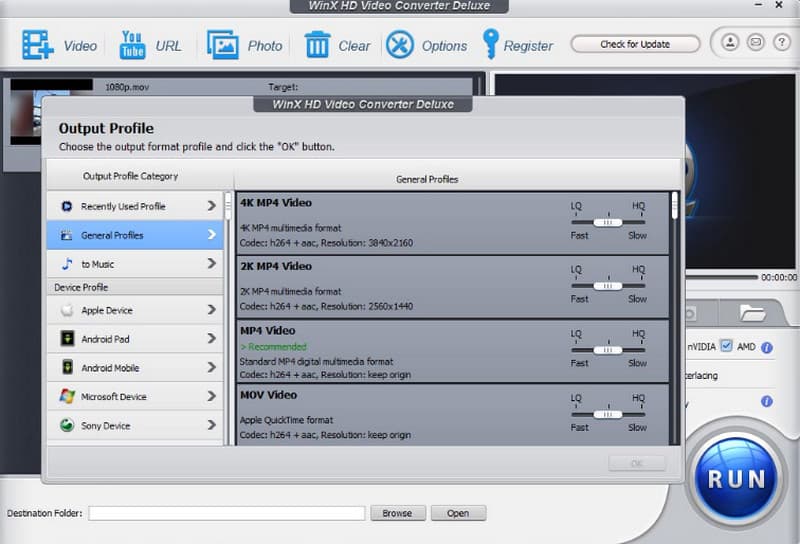Click the Recently Used Profile icon

(66, 206)
